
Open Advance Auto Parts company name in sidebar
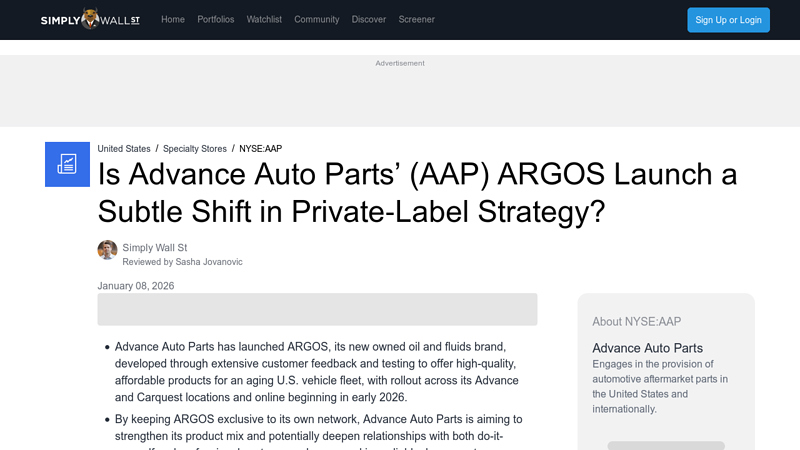point(647,348)
